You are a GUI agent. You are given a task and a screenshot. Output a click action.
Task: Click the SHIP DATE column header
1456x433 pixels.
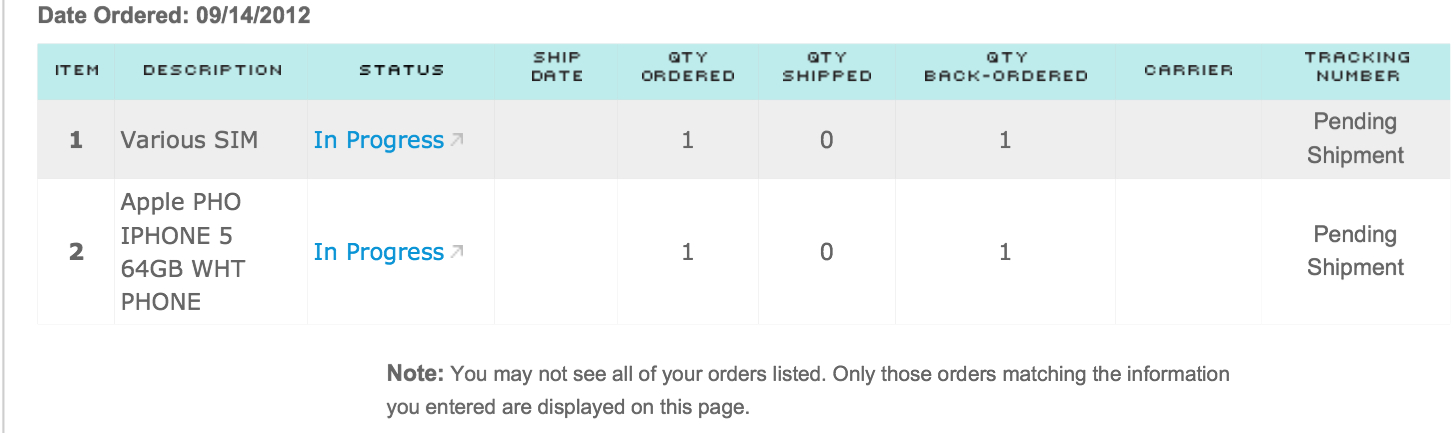(557, 66)
